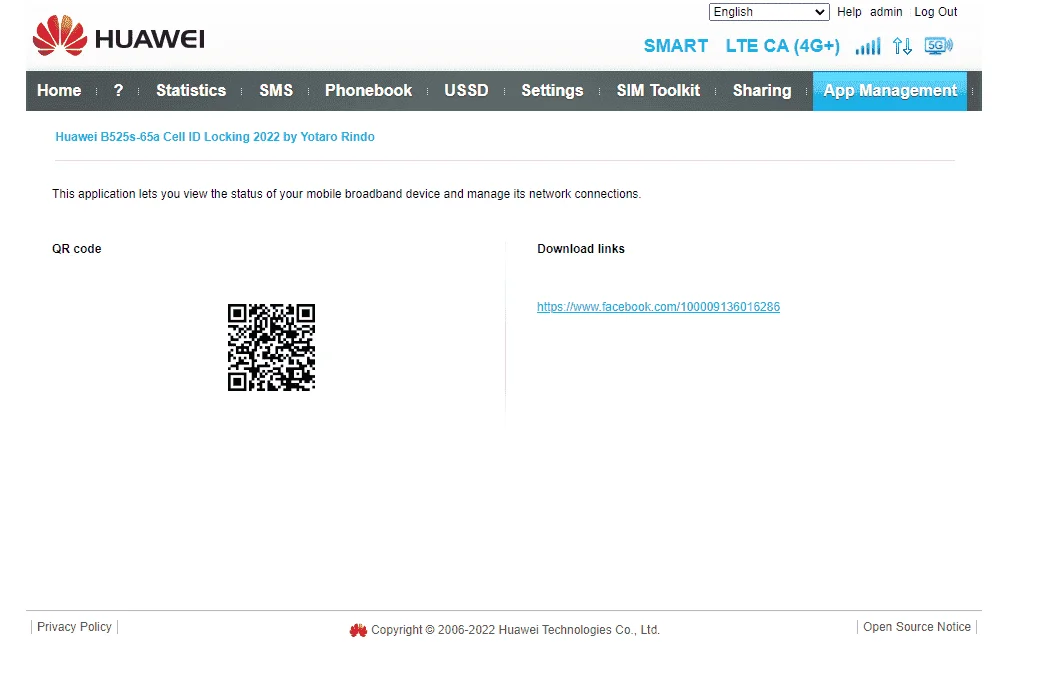
Task: Open the Open Source Notice link
Action: coord(916,627)
